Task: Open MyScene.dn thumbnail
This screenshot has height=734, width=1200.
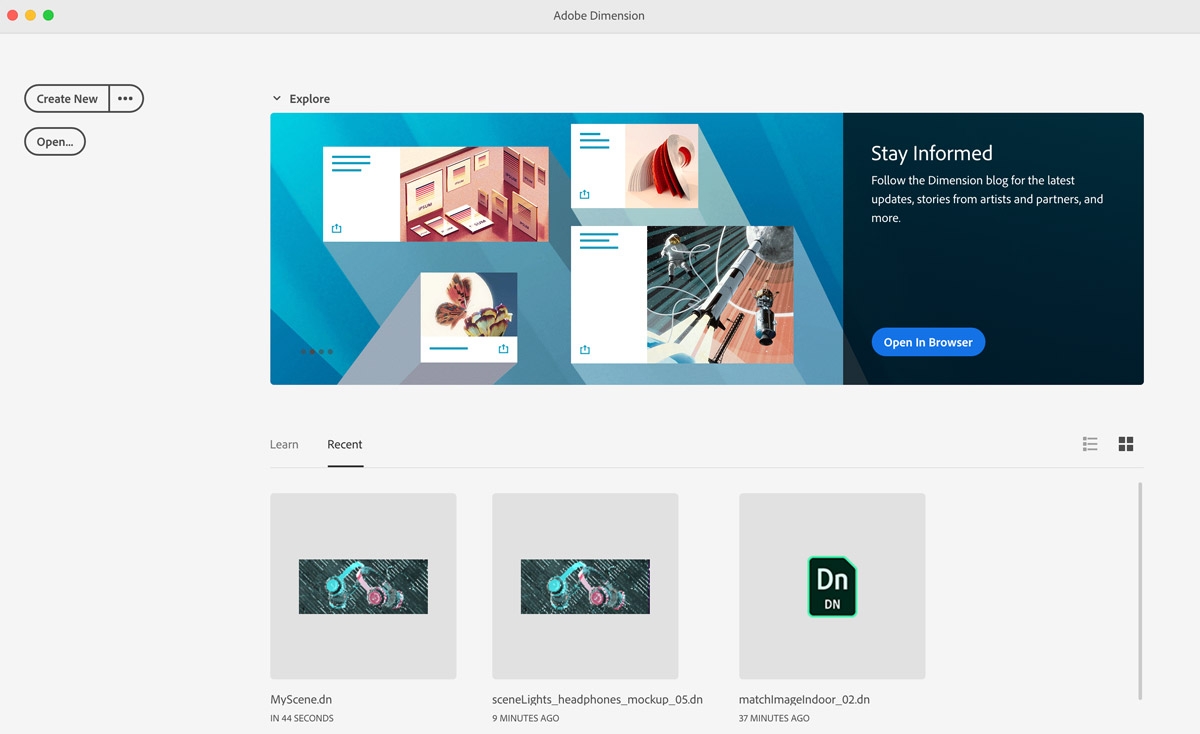Action: click(363, 586)
